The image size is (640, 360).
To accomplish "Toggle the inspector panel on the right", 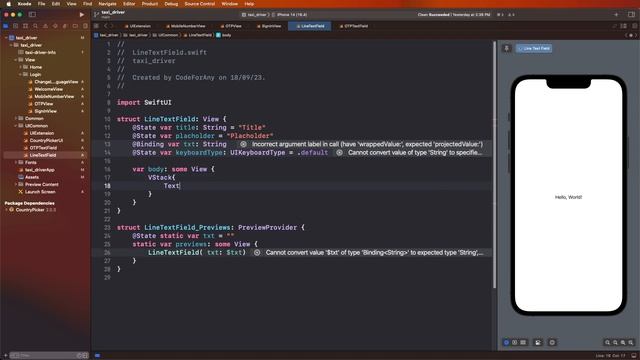I will [631, 14].
